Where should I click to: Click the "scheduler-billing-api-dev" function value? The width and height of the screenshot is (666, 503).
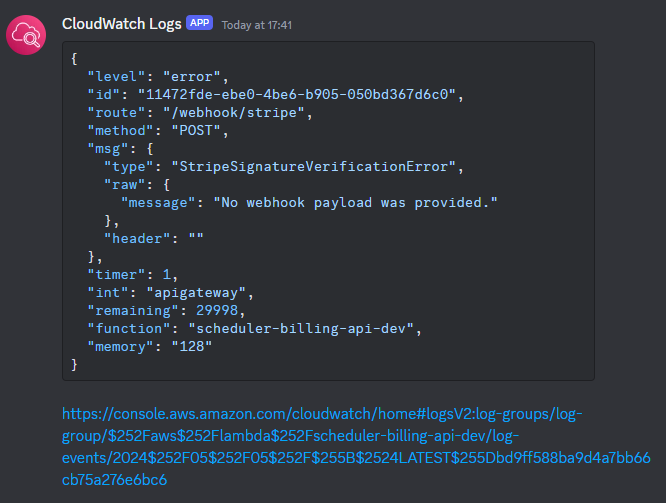pyautogui.click(x=301, y=329)
